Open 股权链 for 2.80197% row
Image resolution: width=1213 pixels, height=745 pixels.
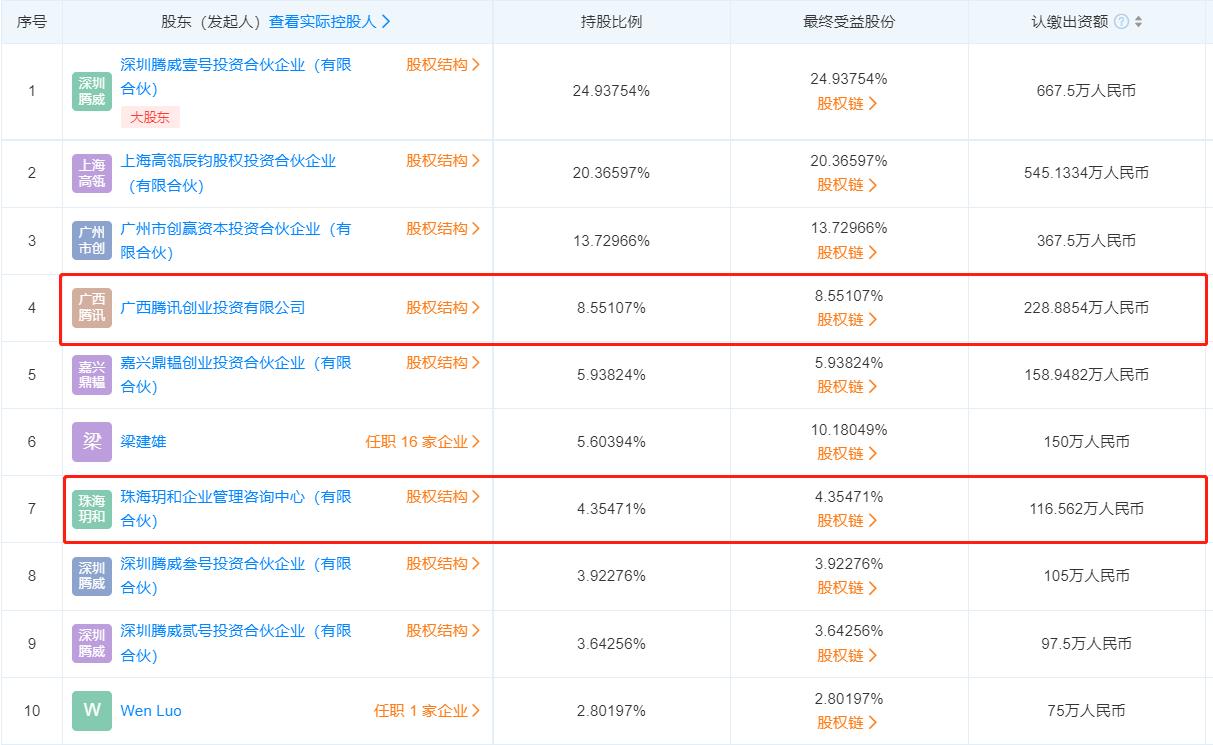click(x=848, y=723)
